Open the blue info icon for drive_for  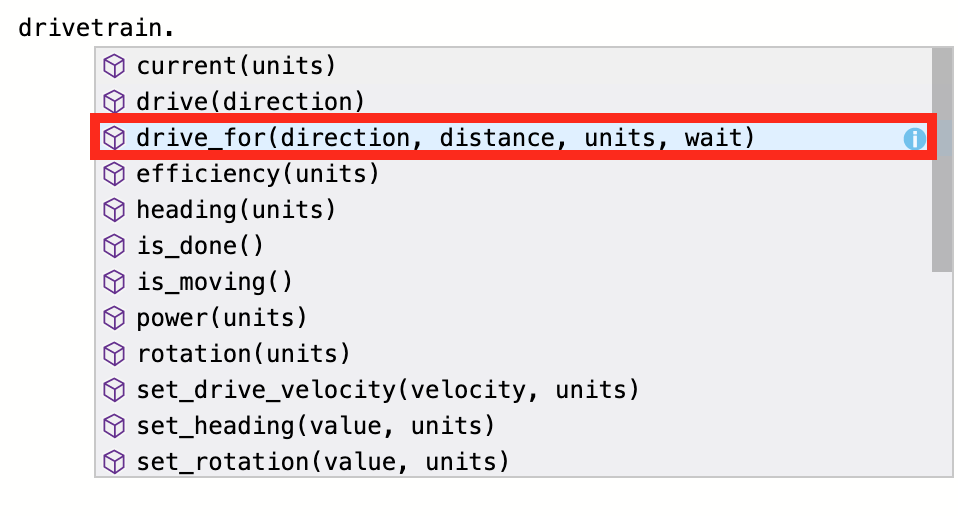pos(914,139)
